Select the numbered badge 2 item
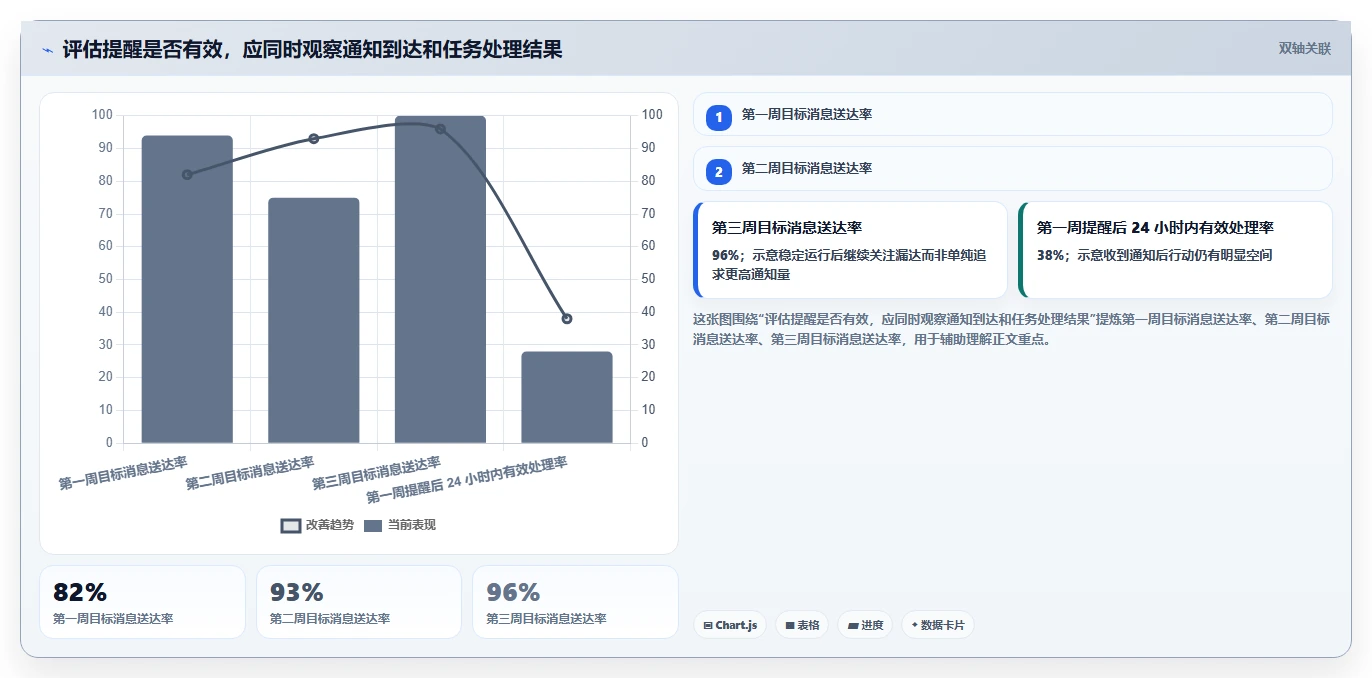The width and height of the screenshot is (1372, 678). 1012,168
